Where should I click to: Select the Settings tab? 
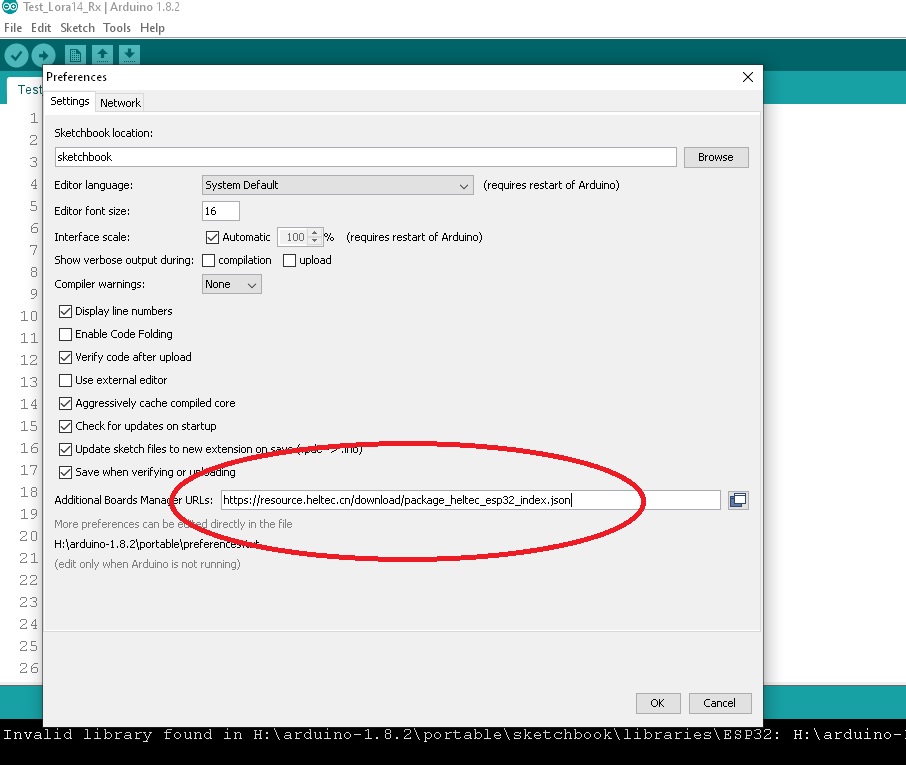coord(70,101)
